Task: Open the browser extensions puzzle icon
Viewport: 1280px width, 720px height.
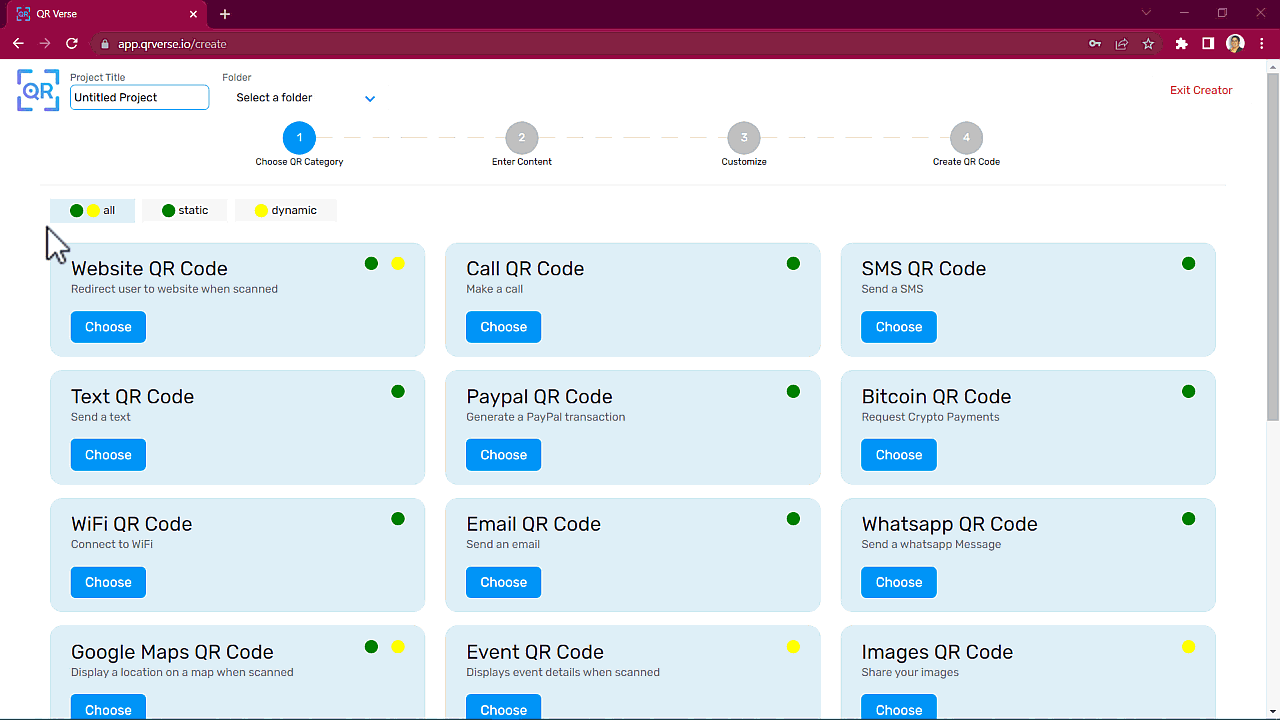Action: point(1182,44)
